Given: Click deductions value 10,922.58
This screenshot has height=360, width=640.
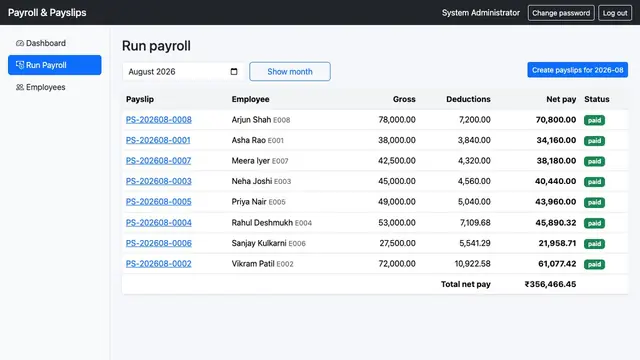Looking at the screenshot, I should 473,264.
